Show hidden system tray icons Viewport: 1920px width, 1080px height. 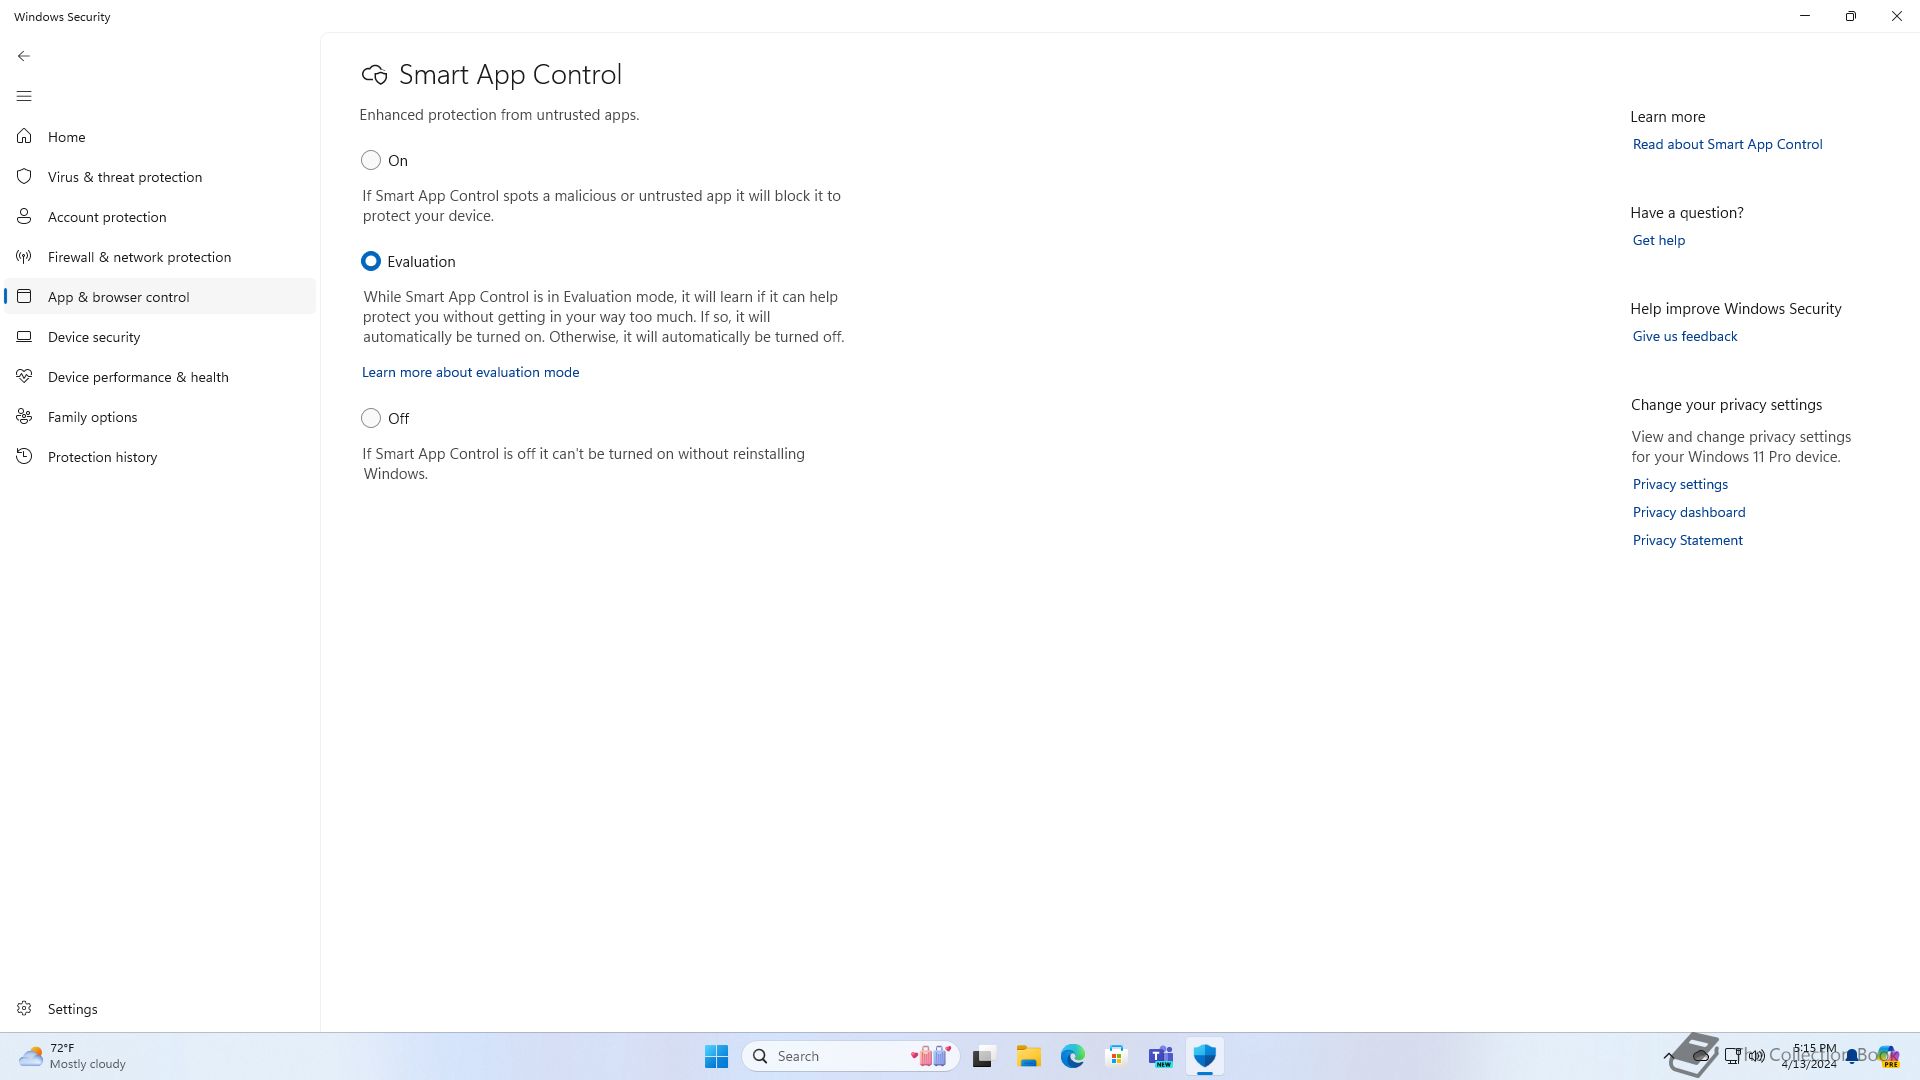point(1668,1056)
